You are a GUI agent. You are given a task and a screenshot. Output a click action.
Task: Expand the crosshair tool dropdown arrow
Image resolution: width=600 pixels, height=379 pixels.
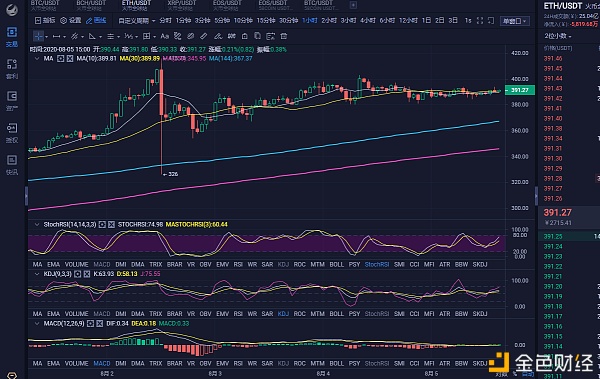pyautogui.click(x=46, y=37)
